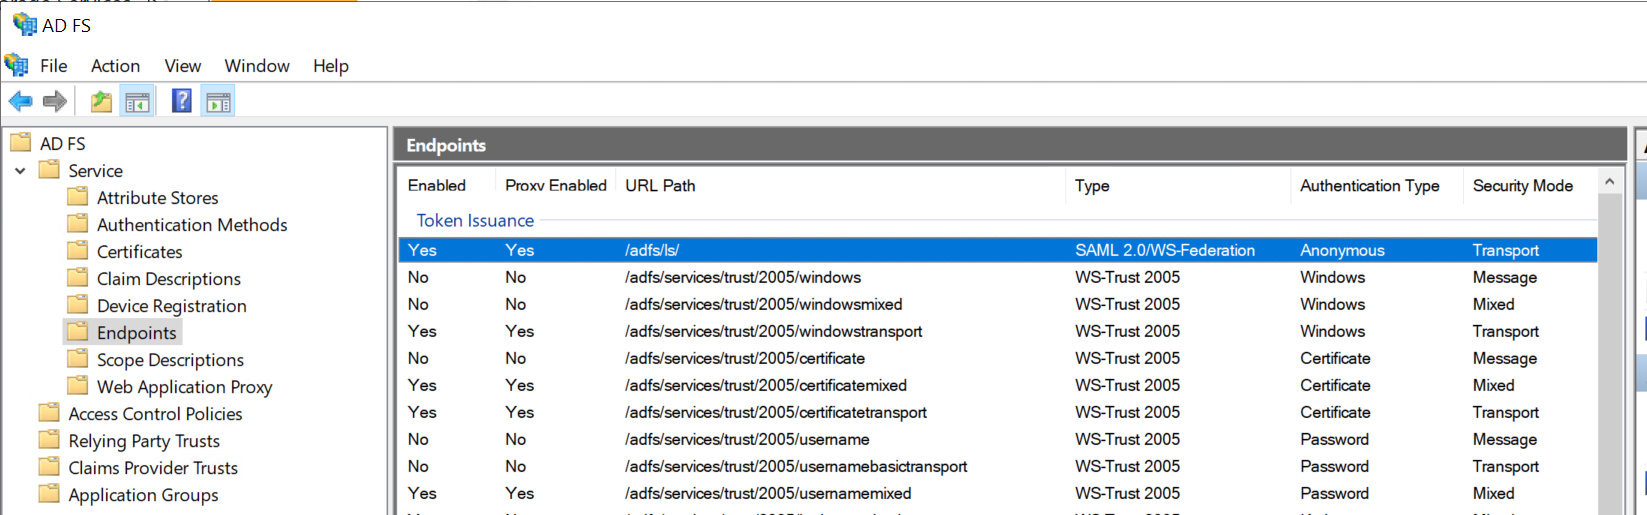Select Authentication Methods tree node
The image size is (1647, 515).
pos(192,225)
